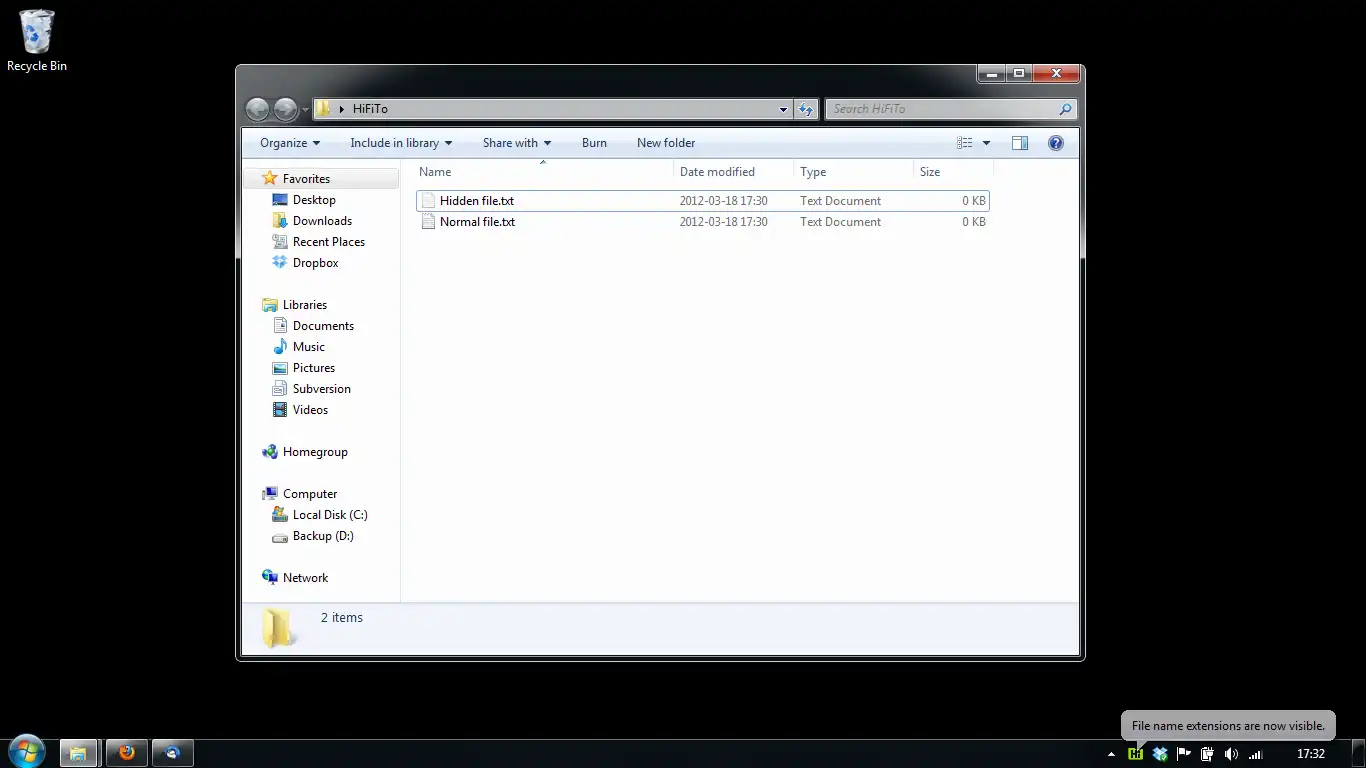
Task: Select Normal file.txt
Action: point(477,222)
